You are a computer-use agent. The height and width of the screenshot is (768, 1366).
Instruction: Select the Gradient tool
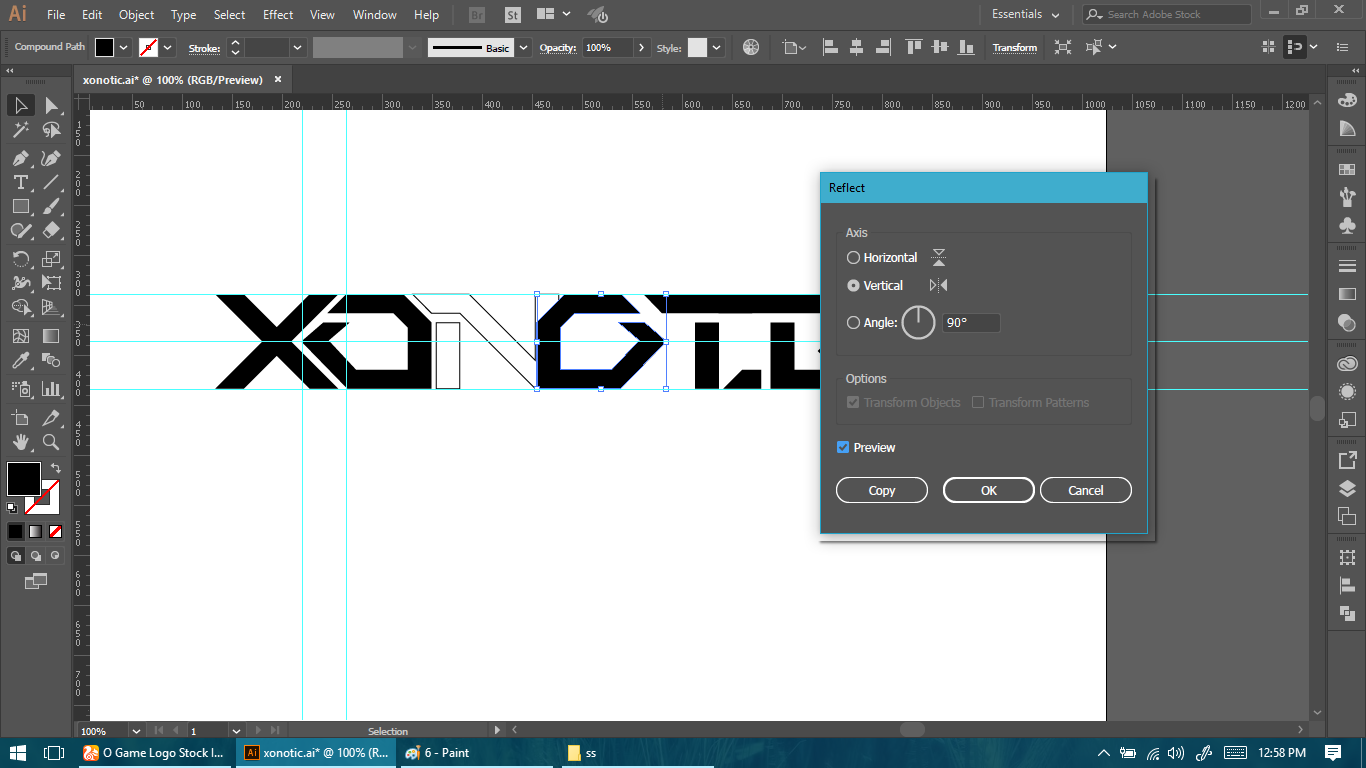click(x=52, y=336)
